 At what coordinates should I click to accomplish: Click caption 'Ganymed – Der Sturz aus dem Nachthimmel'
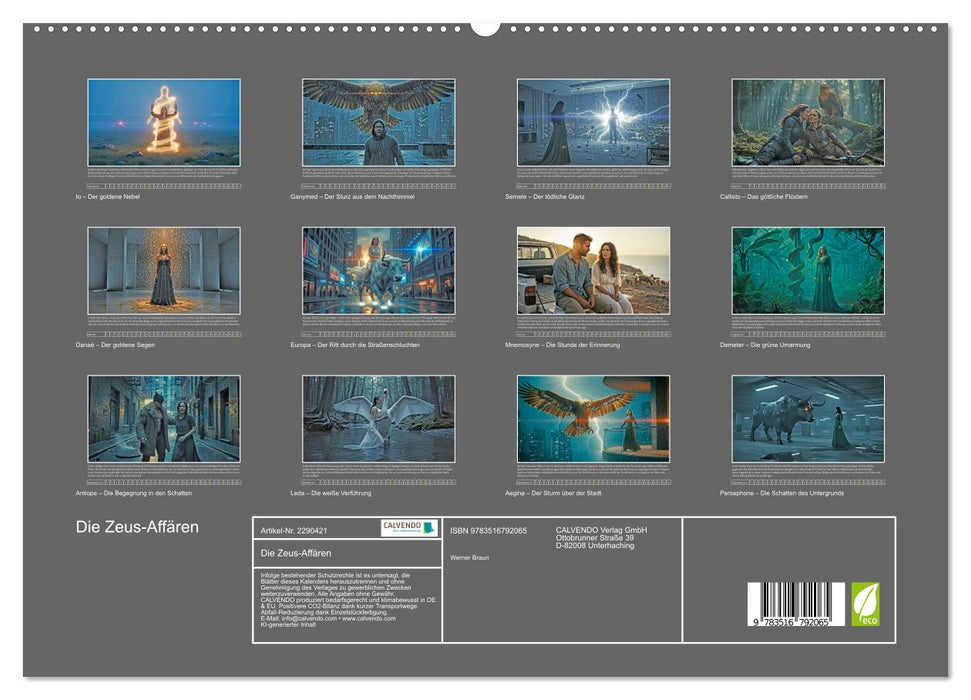click(x=352, y=196)
